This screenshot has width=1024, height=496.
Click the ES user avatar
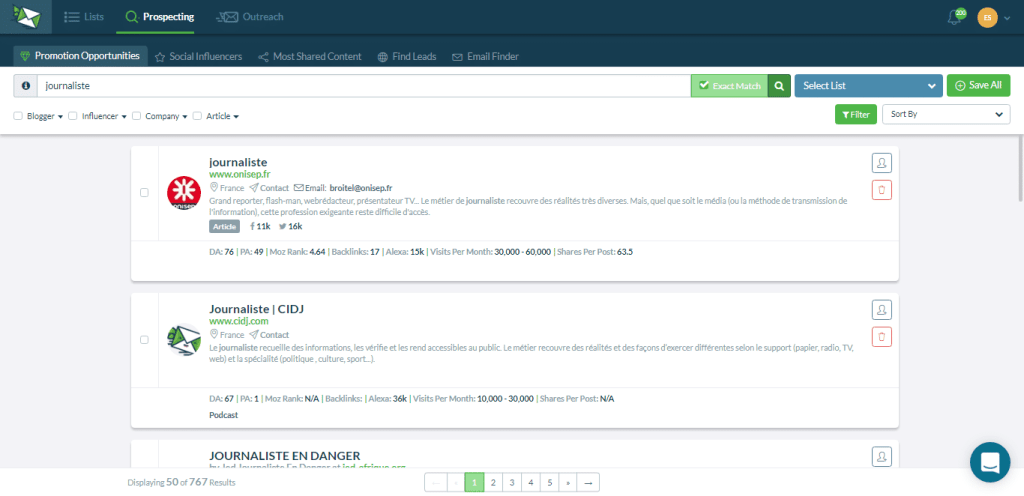click(987, 17)
